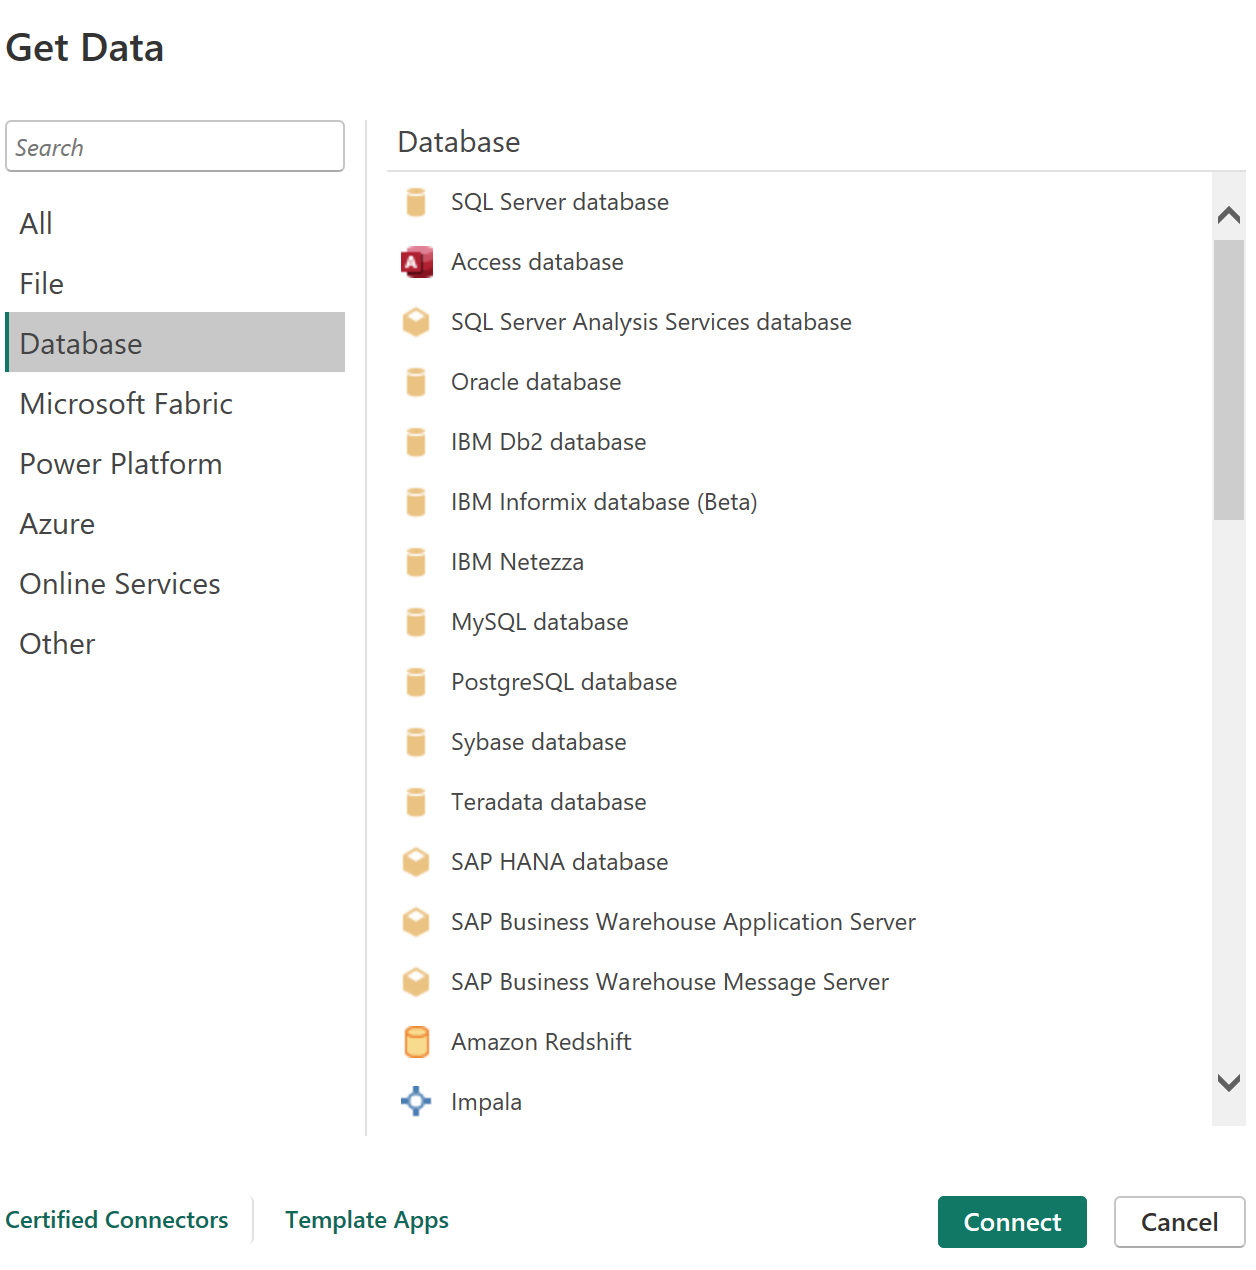The image size is (1256, 1270).
Task: Click the scrollbar down arrow
Action: pos(1229,1082)
